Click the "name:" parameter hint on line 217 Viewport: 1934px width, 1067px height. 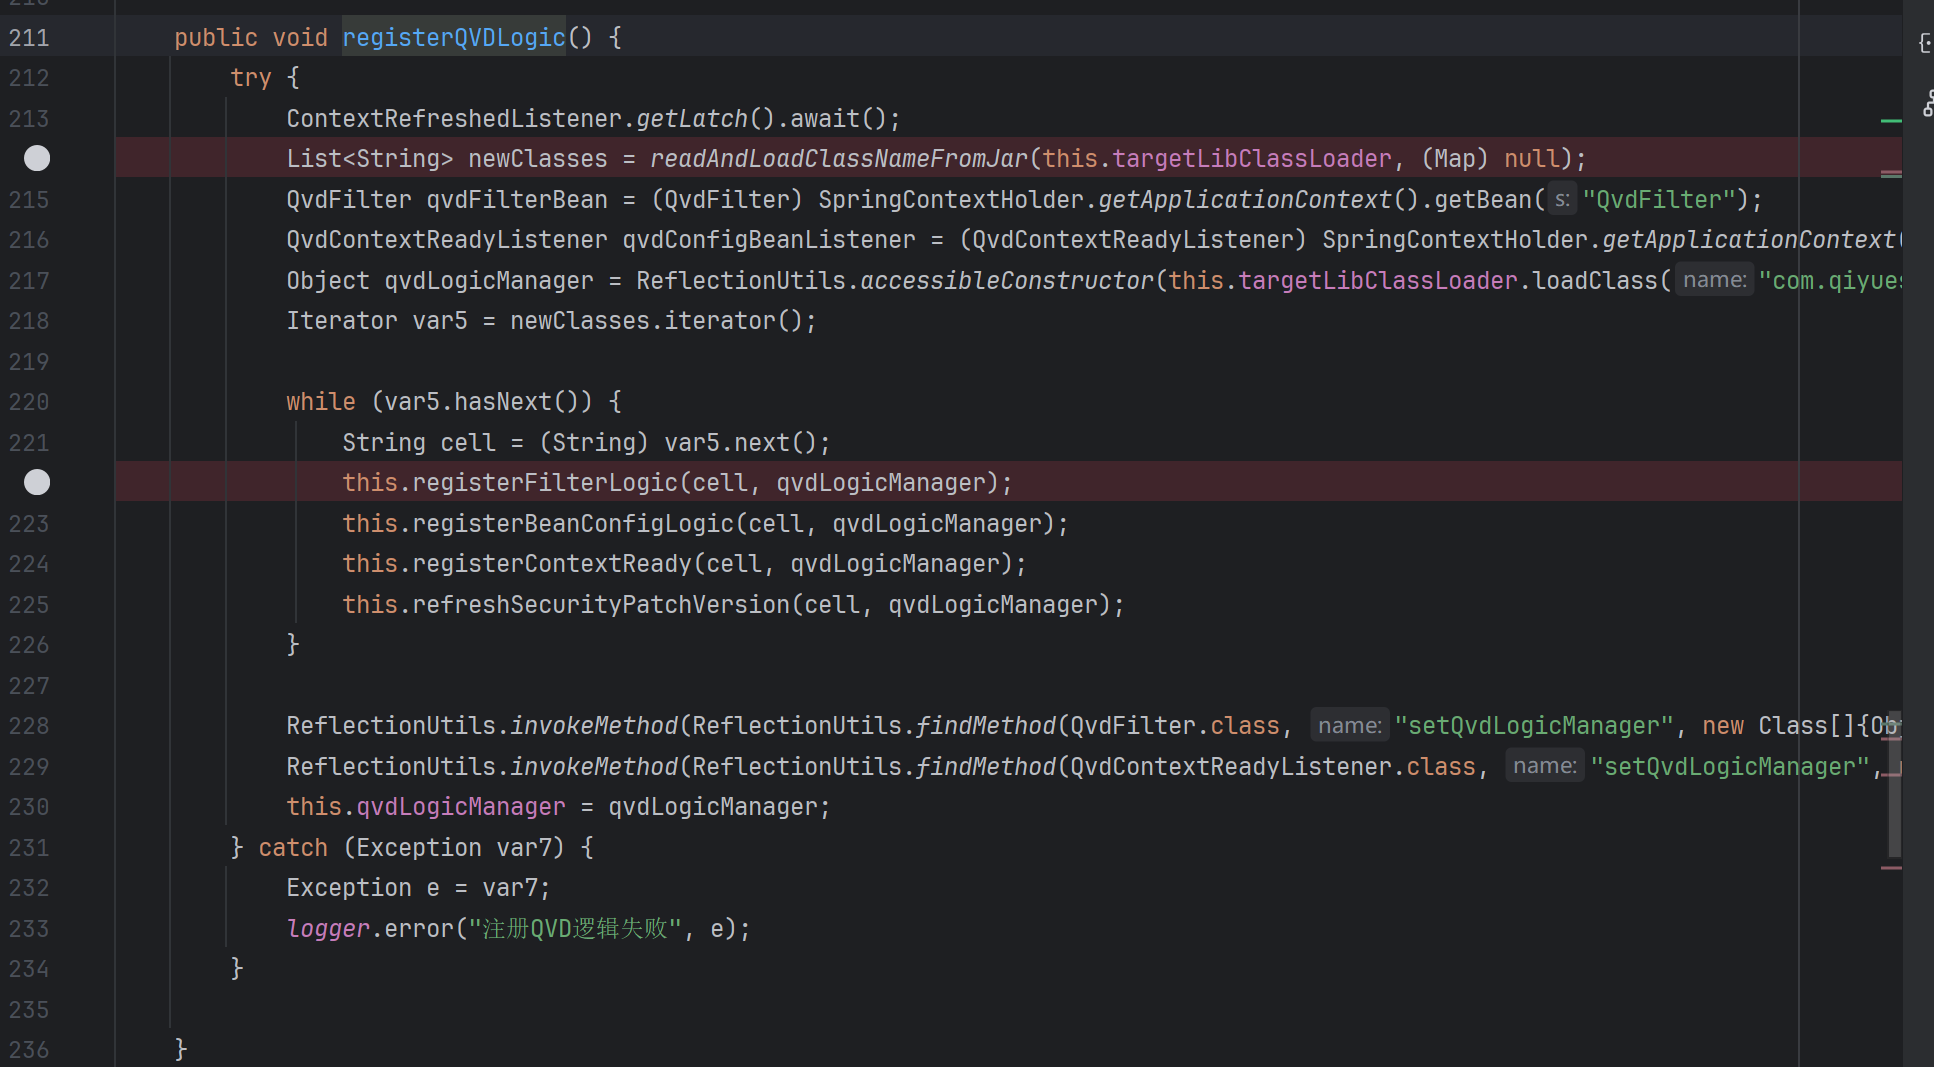(x=1713, y=280)
